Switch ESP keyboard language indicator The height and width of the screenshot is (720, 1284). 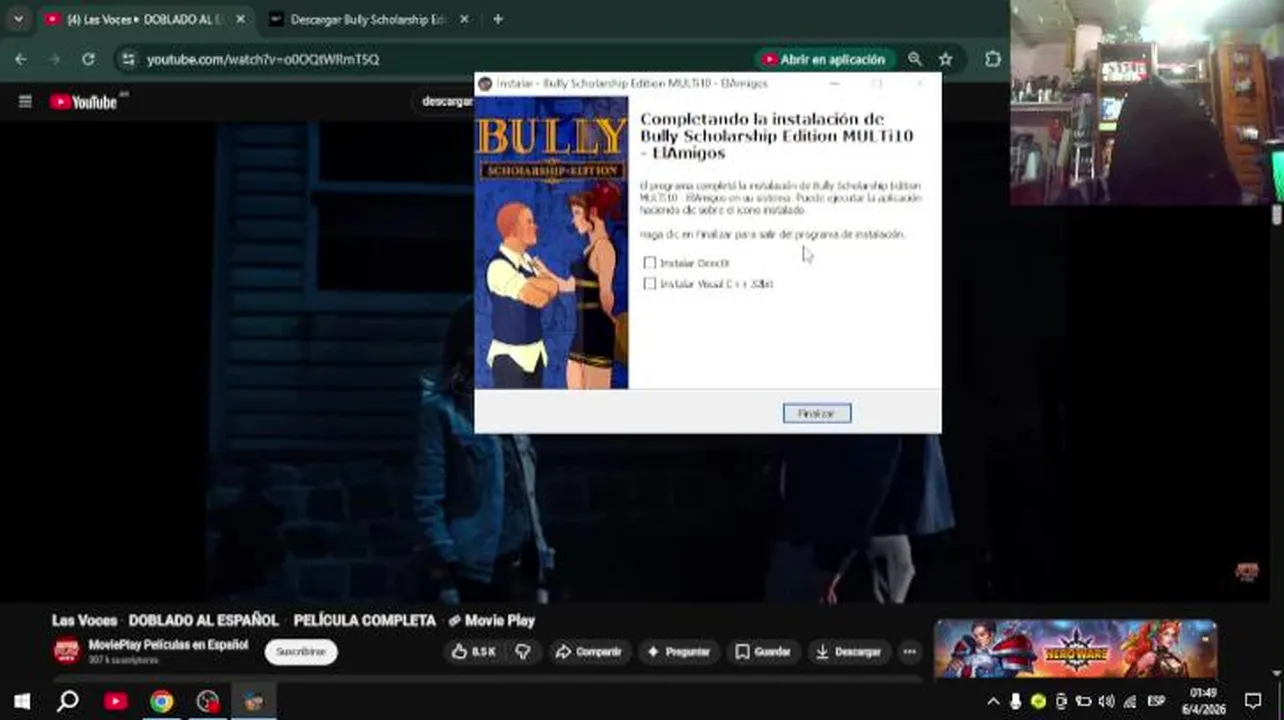1157,701
